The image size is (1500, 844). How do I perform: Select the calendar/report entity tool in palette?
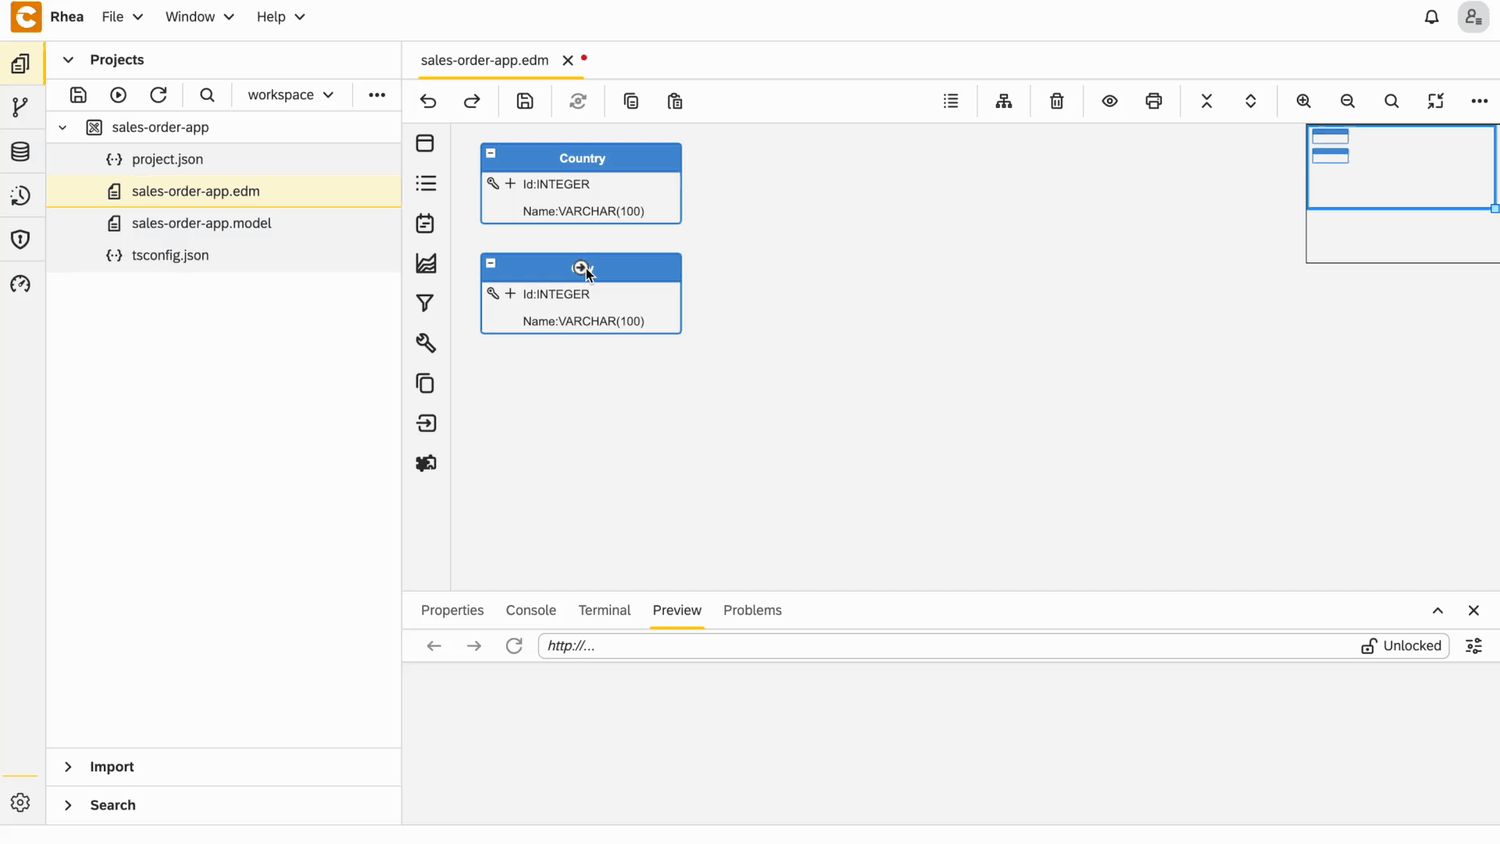[426, 223]
